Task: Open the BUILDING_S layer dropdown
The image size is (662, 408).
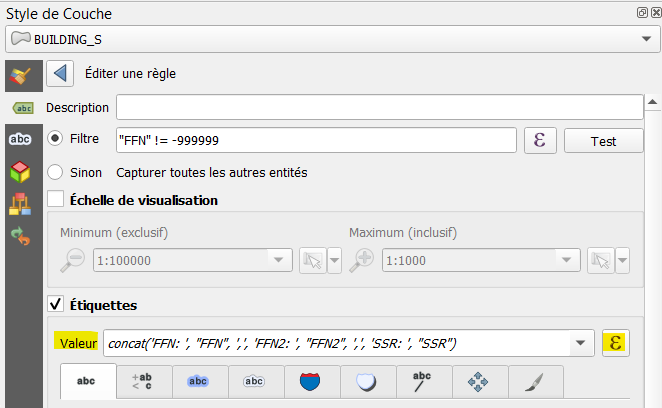Action: click(x=333, y=39)
